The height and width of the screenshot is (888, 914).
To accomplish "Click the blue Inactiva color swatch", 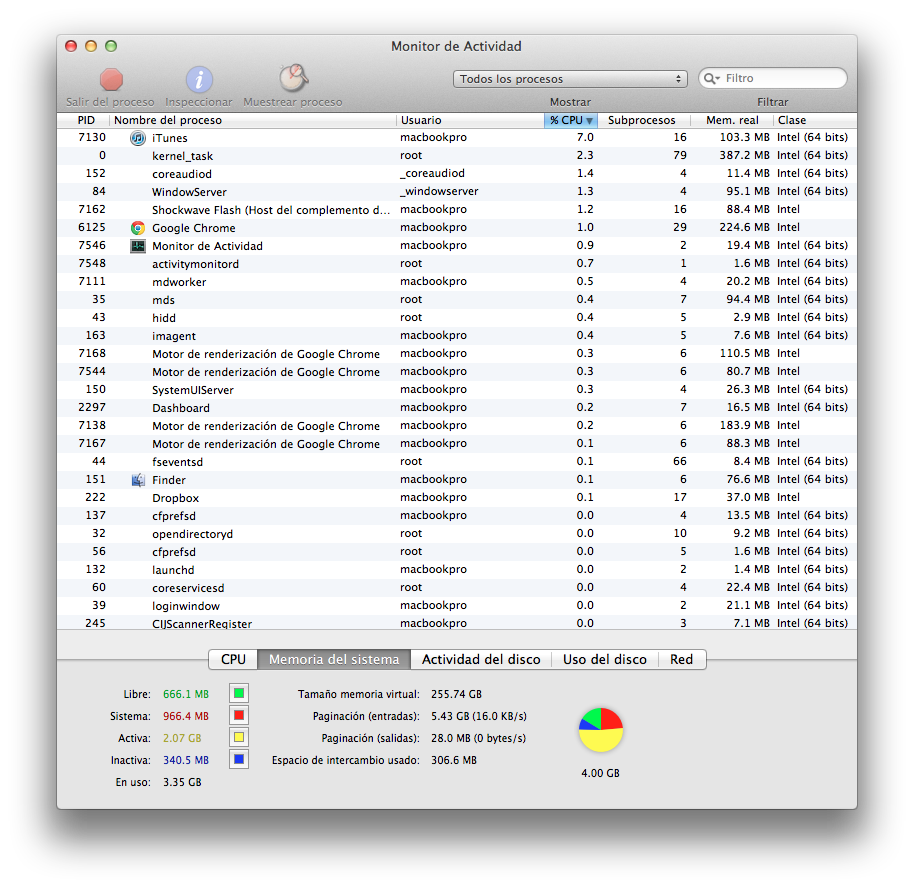I will point(238,759).
